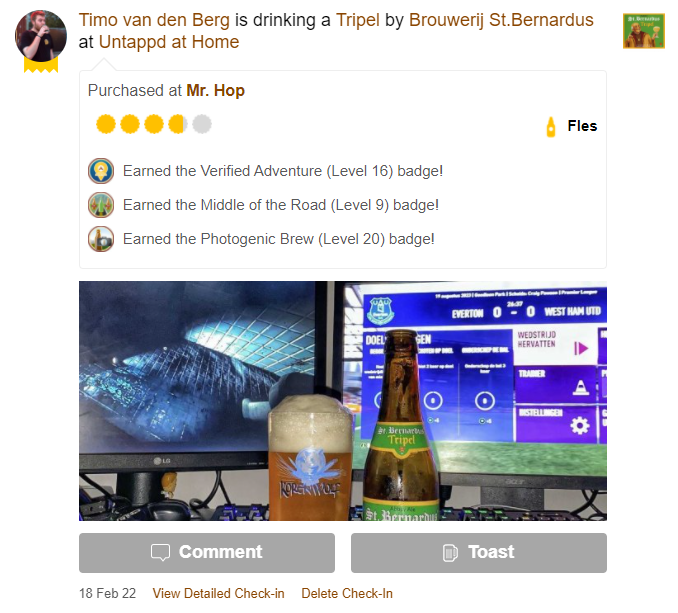
Task: Click the Middle of the Road badge icon
Action: [101, 205]
